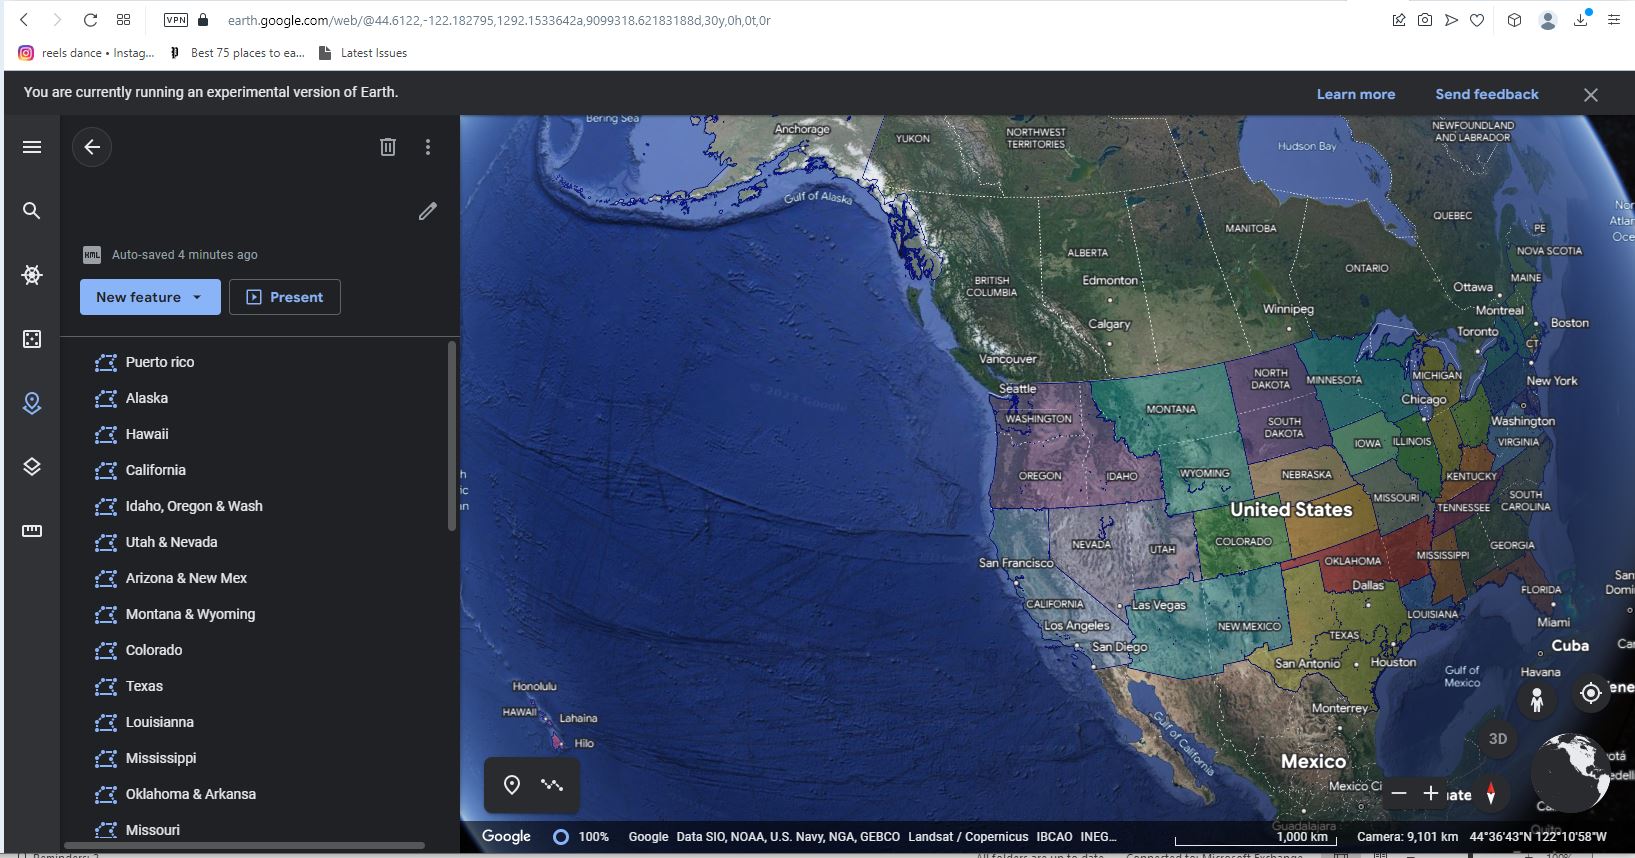Open Latest Issues bookmark
This screenshot has width=1635, height=858.
(362, 53)
